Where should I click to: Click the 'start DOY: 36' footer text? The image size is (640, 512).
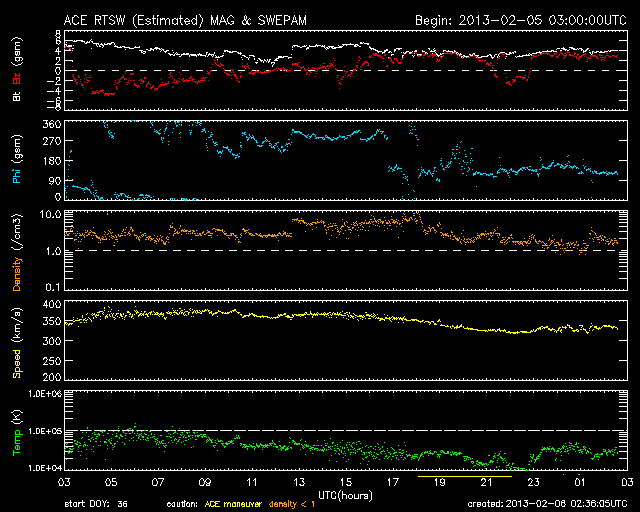pyautogui.click(x=96, y=504)
